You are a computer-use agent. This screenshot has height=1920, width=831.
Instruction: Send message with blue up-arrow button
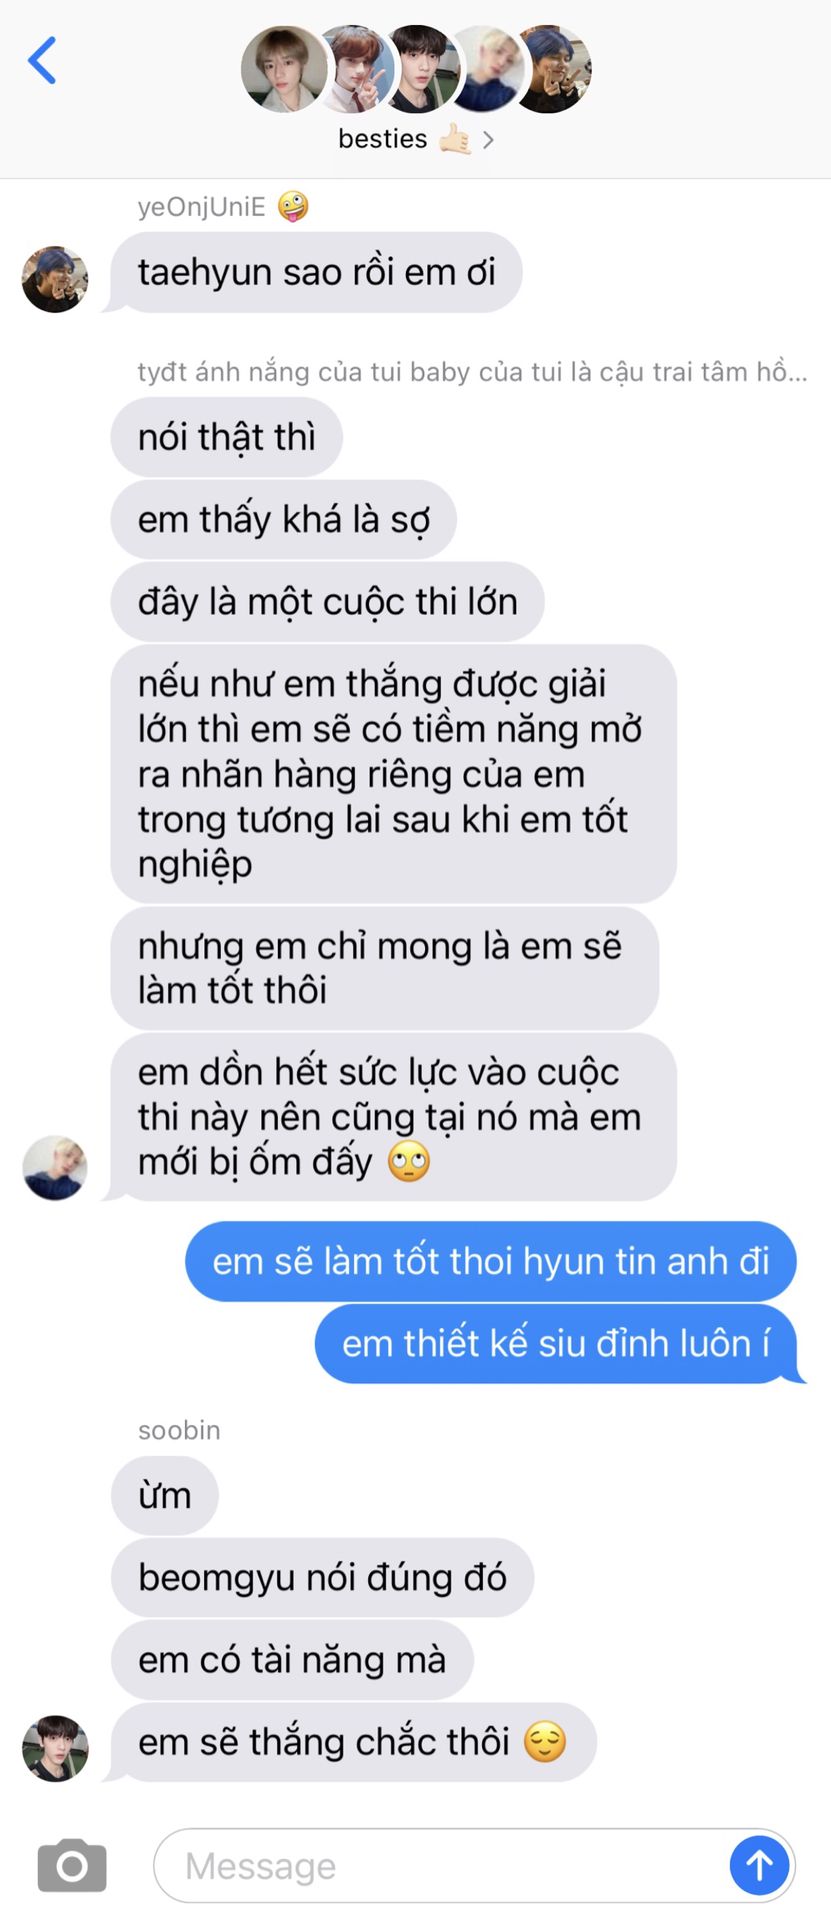759,1865
